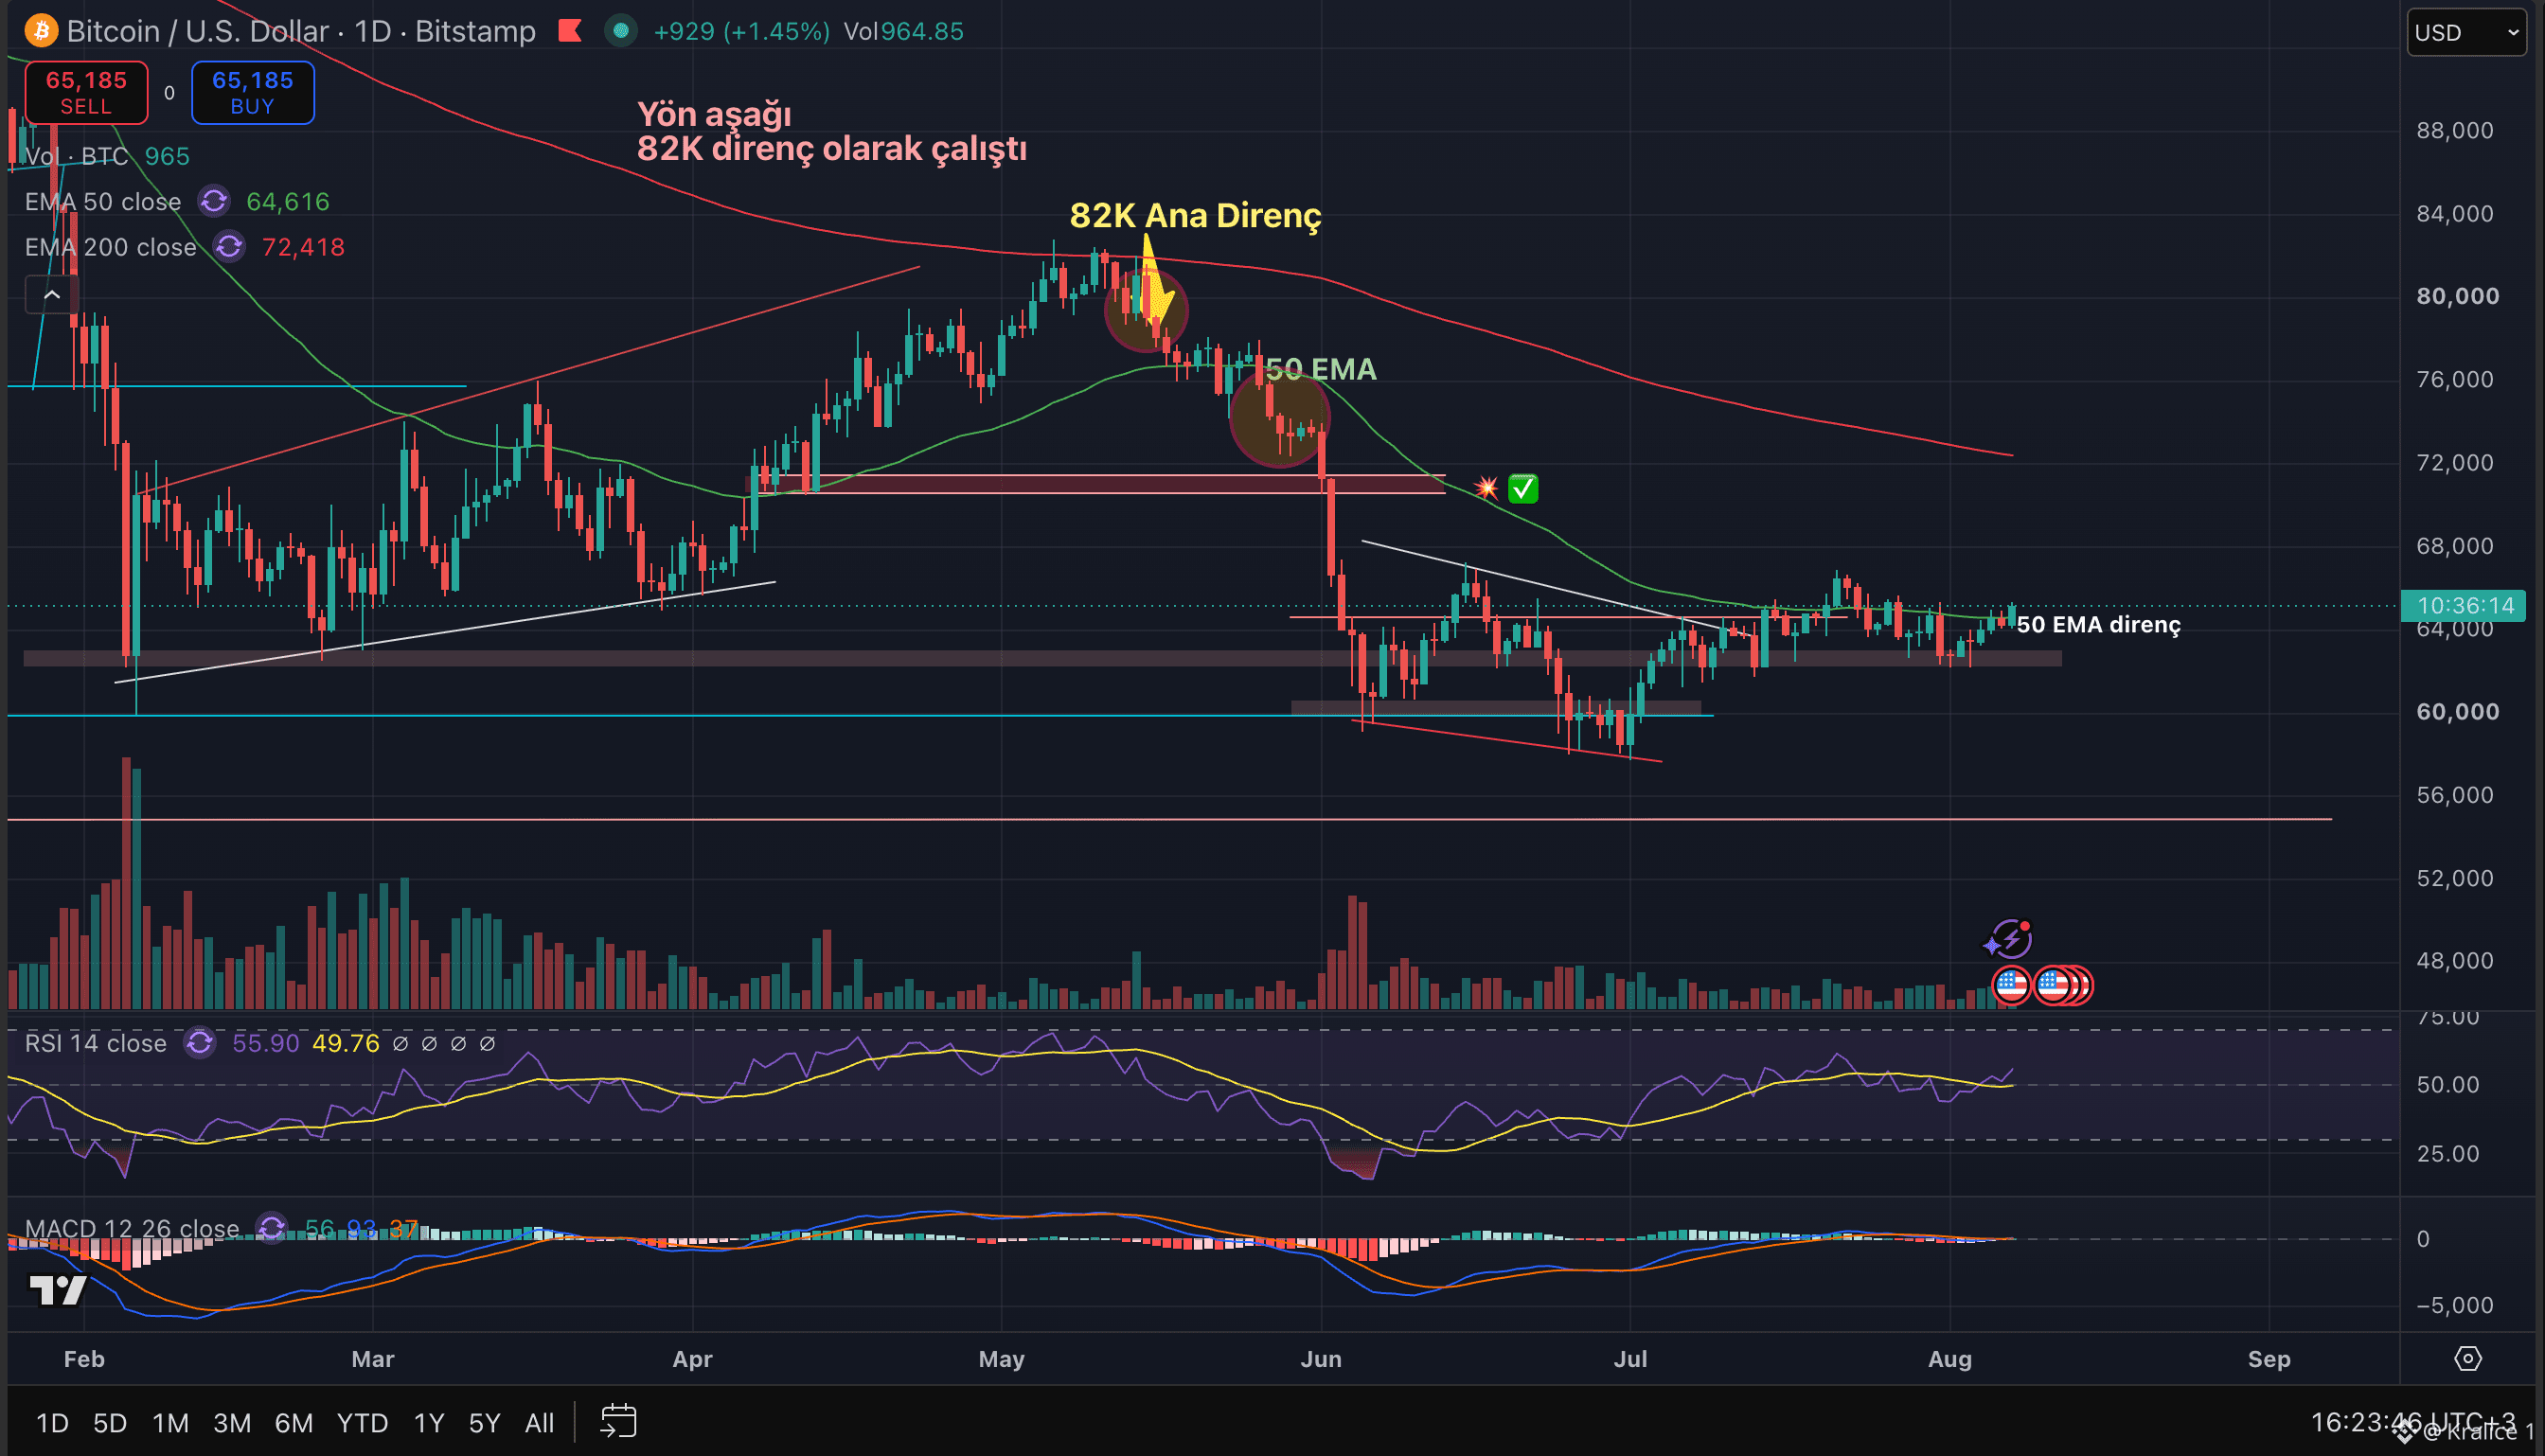Click the 10:36:14 current price label
Screen dimensions: 2545x1456
(x=2463, y=605)
